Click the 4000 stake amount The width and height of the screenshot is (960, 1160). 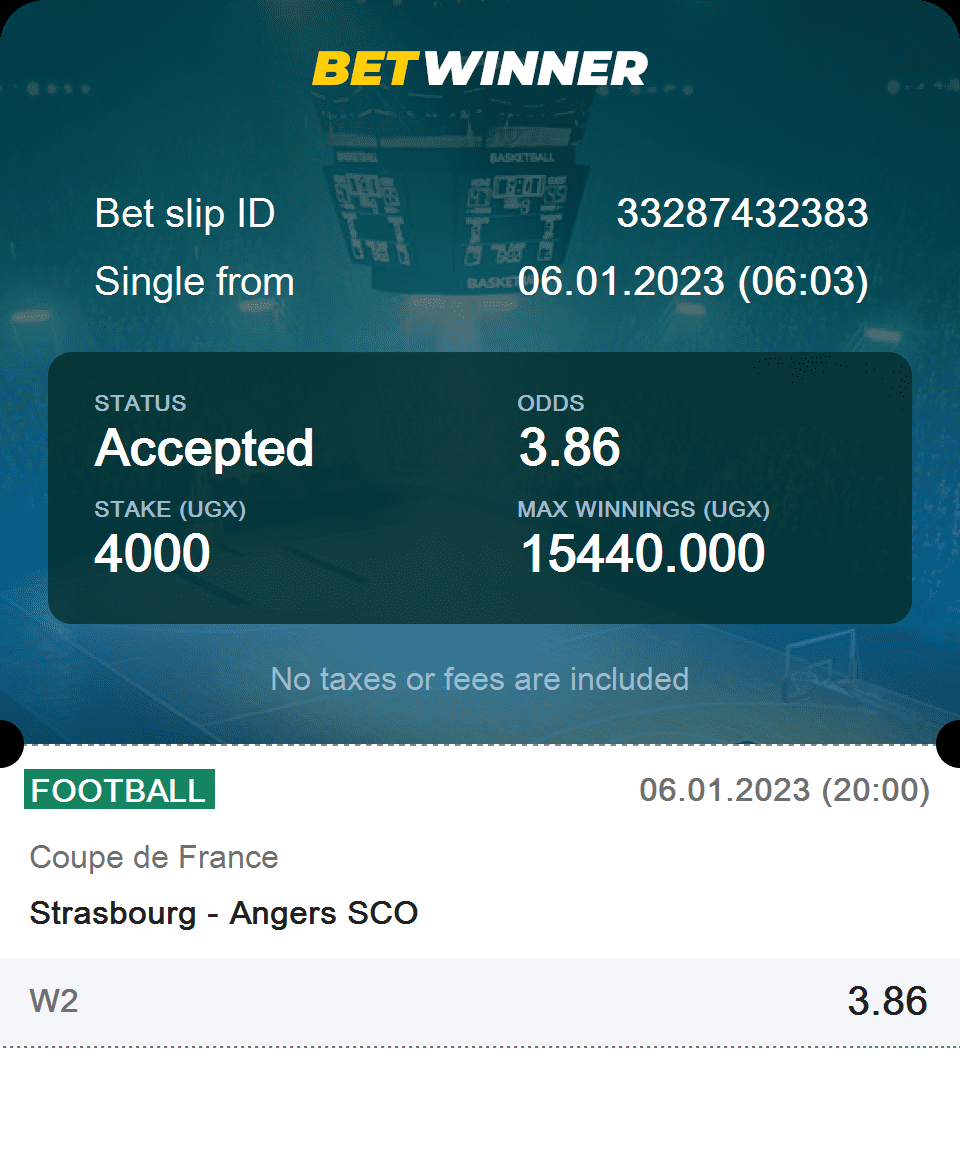(152, 553)
